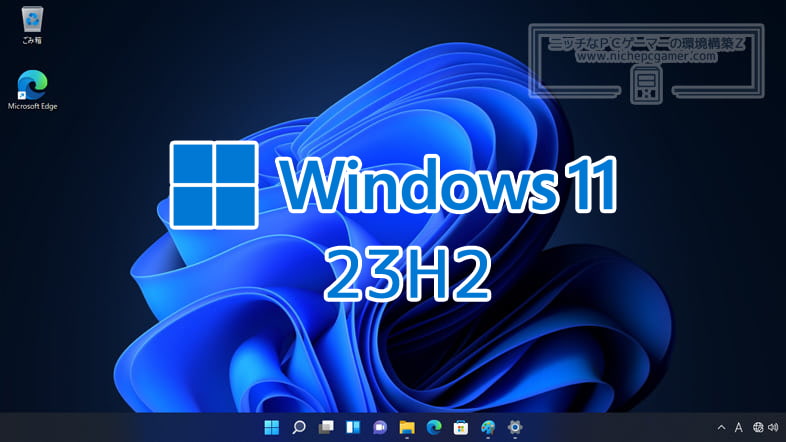The image size is (786, 442).
Task: Open taskbar Search
Action: (299, 427)
